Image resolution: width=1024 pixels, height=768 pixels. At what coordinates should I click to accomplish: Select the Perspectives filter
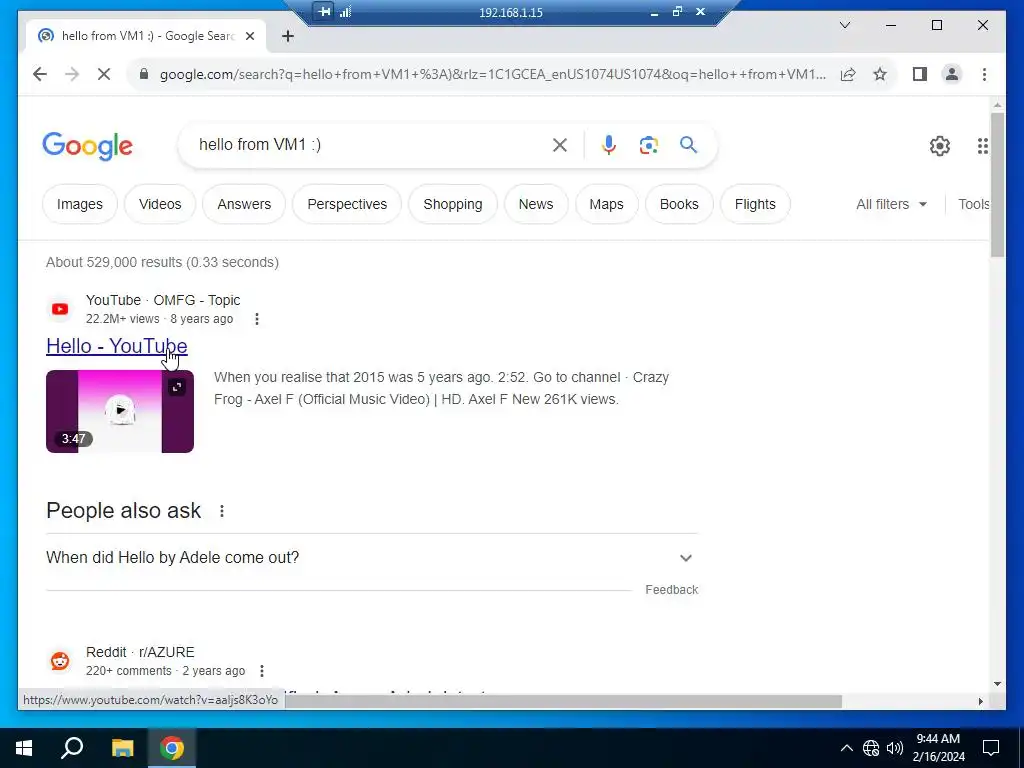pyautogui.click(x=347, y=204)
